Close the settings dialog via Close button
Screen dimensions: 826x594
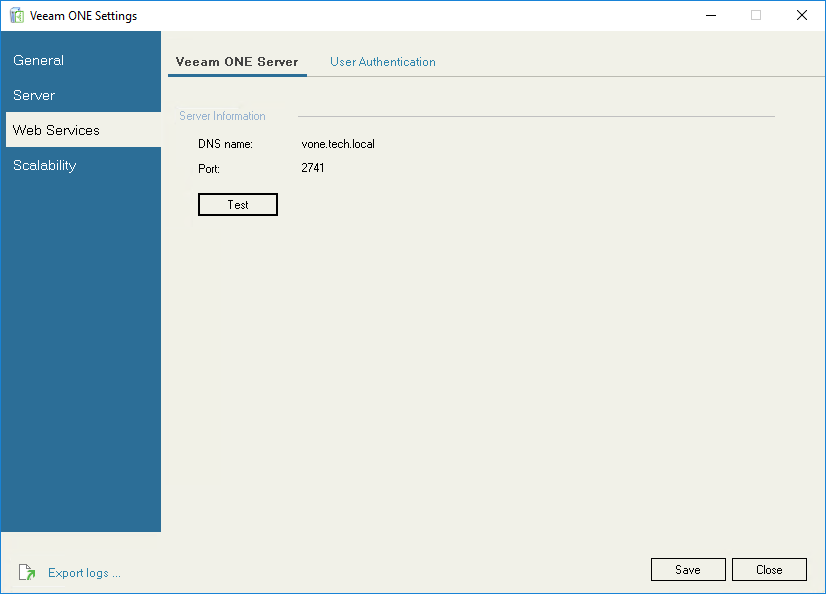click(769, 569)
